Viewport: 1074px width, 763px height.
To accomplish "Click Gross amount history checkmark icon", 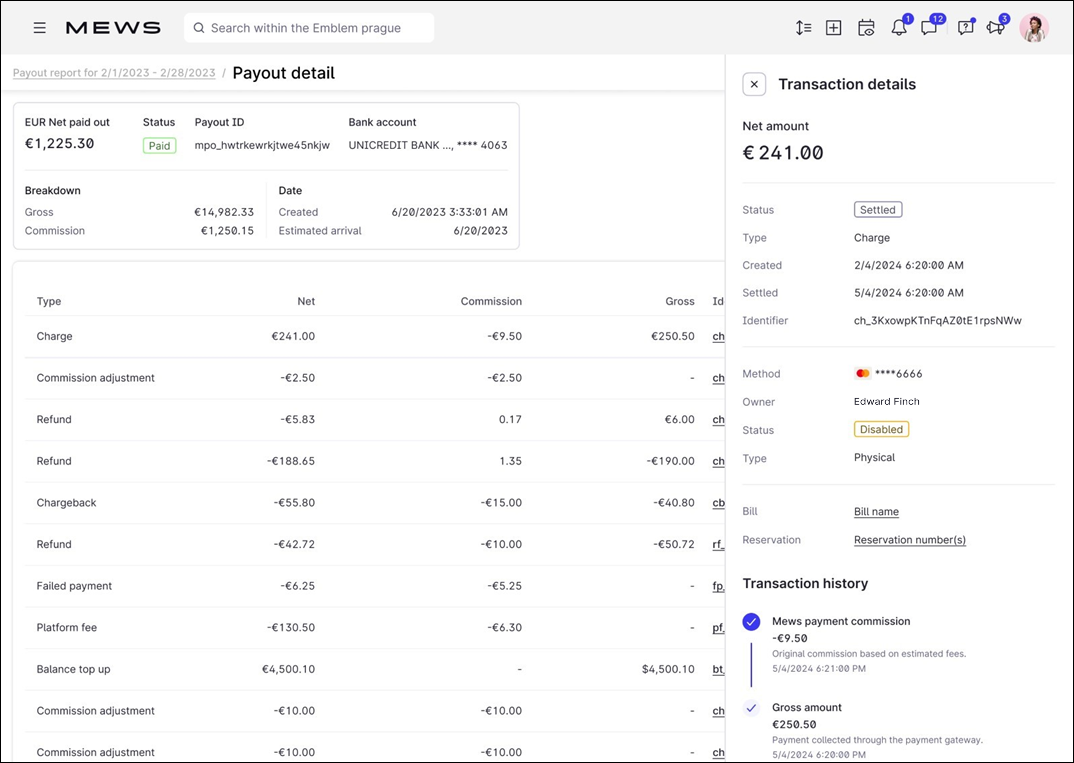I will coord(751,708).
